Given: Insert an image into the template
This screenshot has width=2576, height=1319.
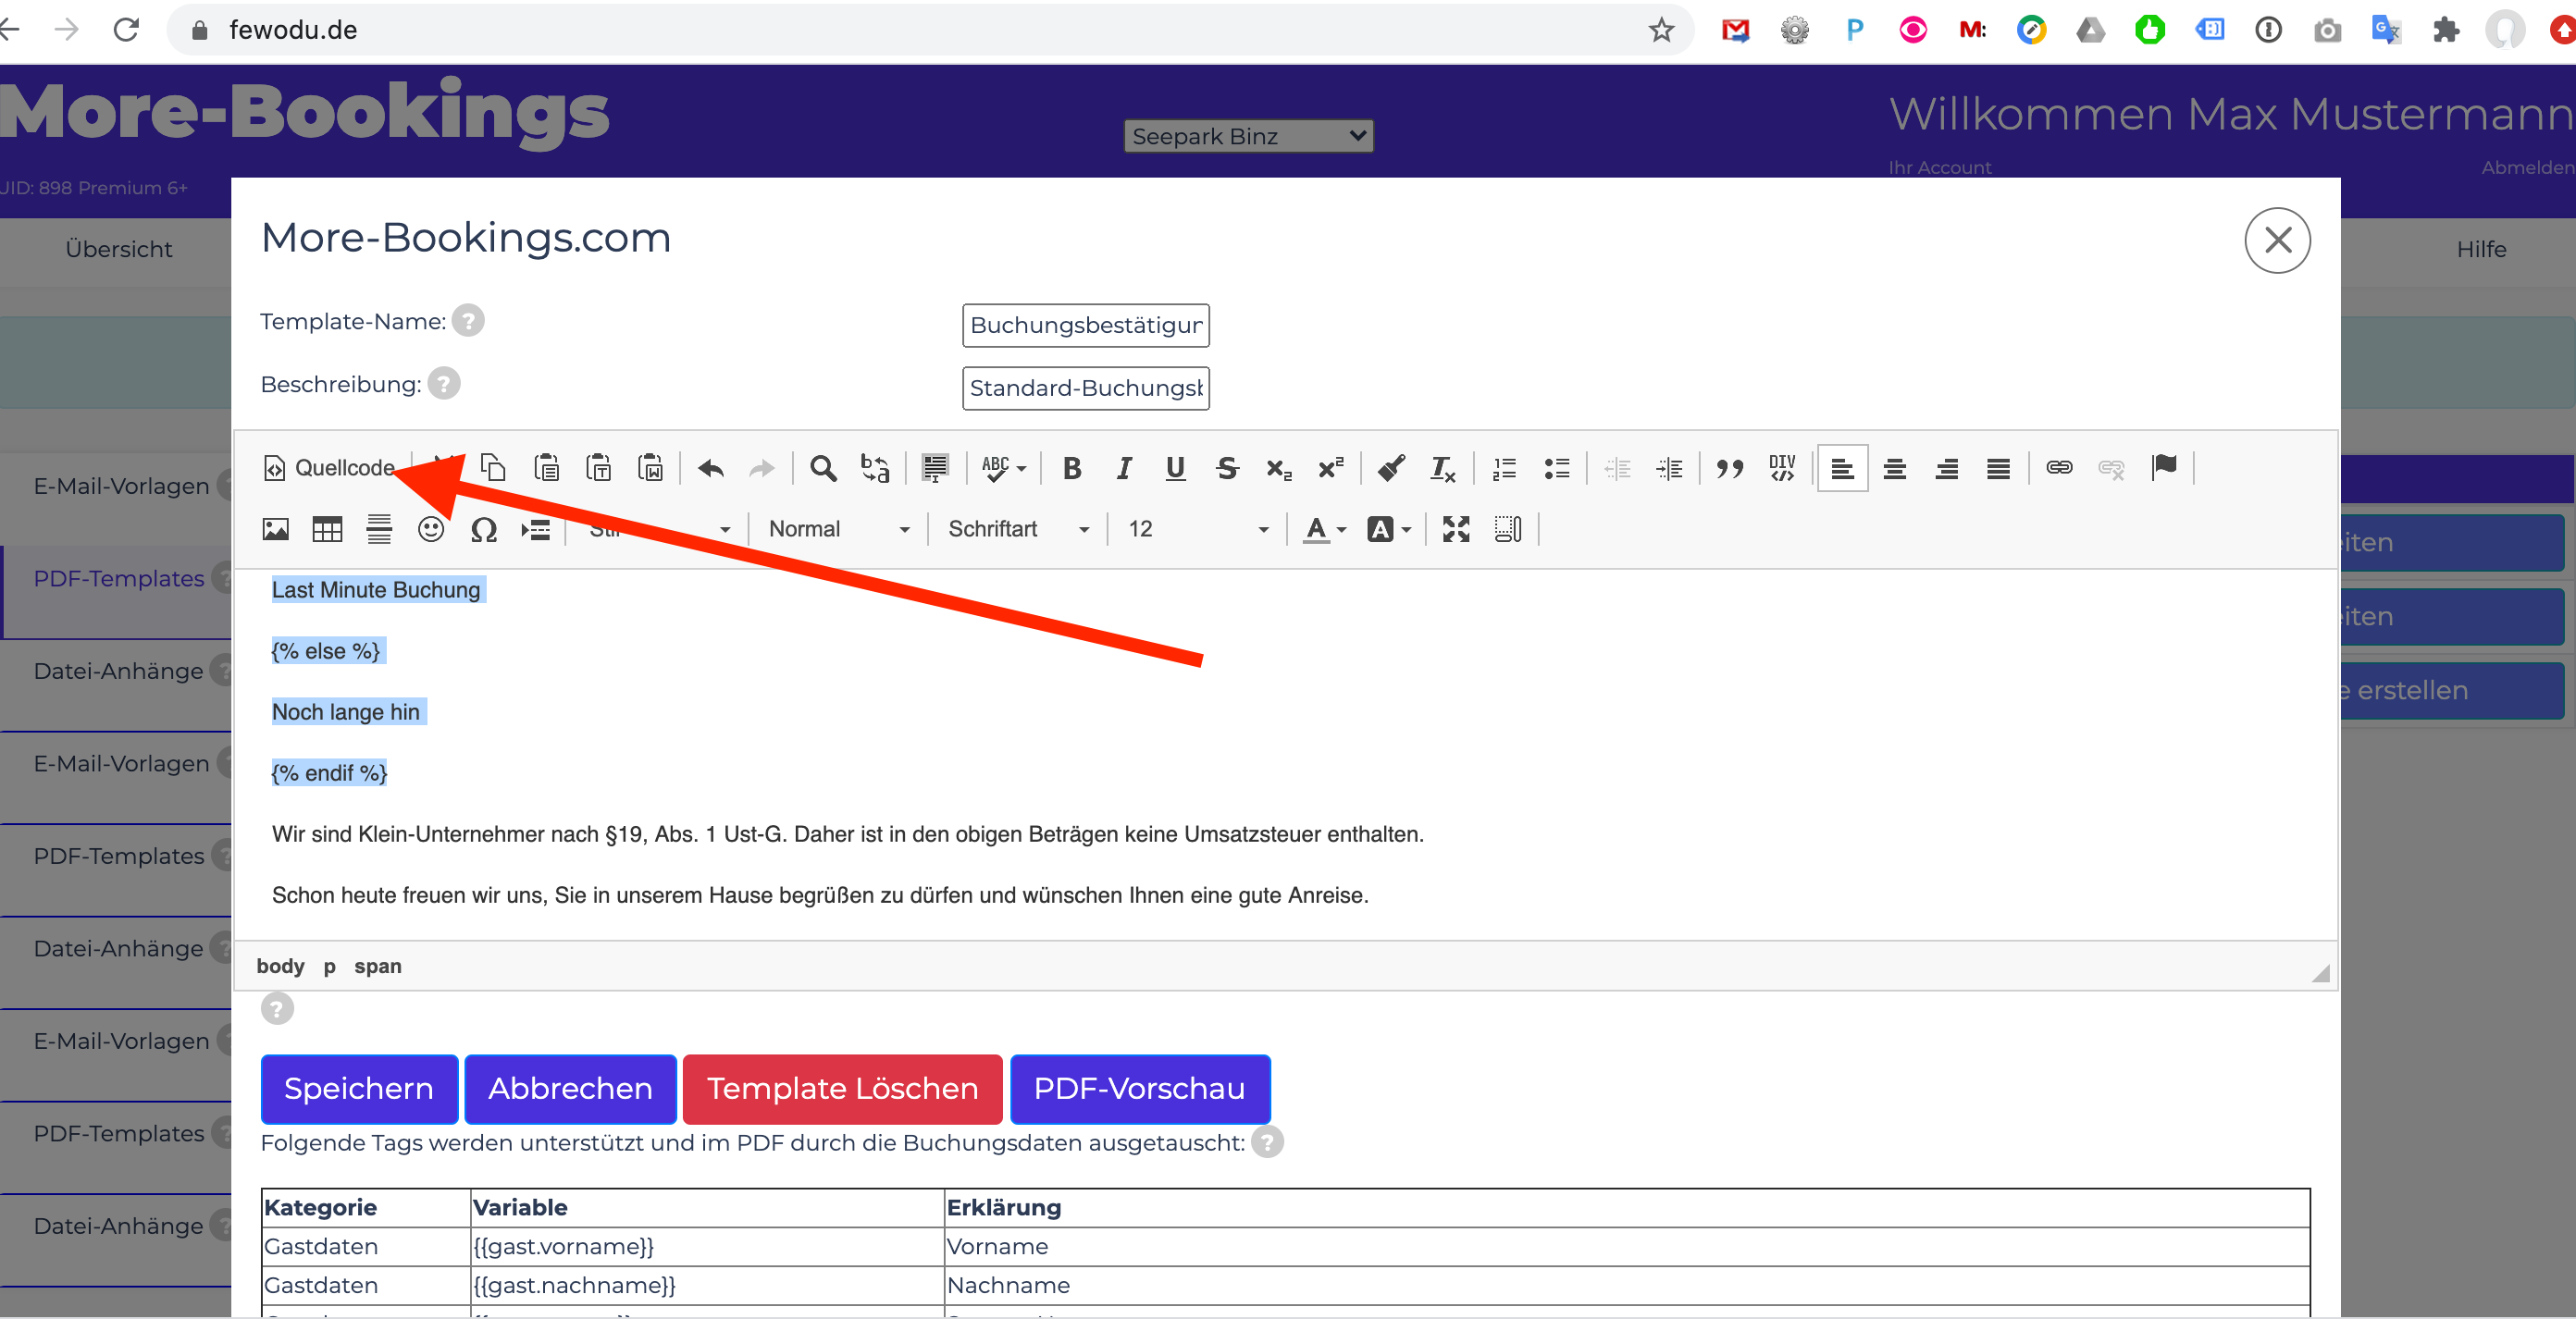Looking at the screenshot, I should pos(276,528).
